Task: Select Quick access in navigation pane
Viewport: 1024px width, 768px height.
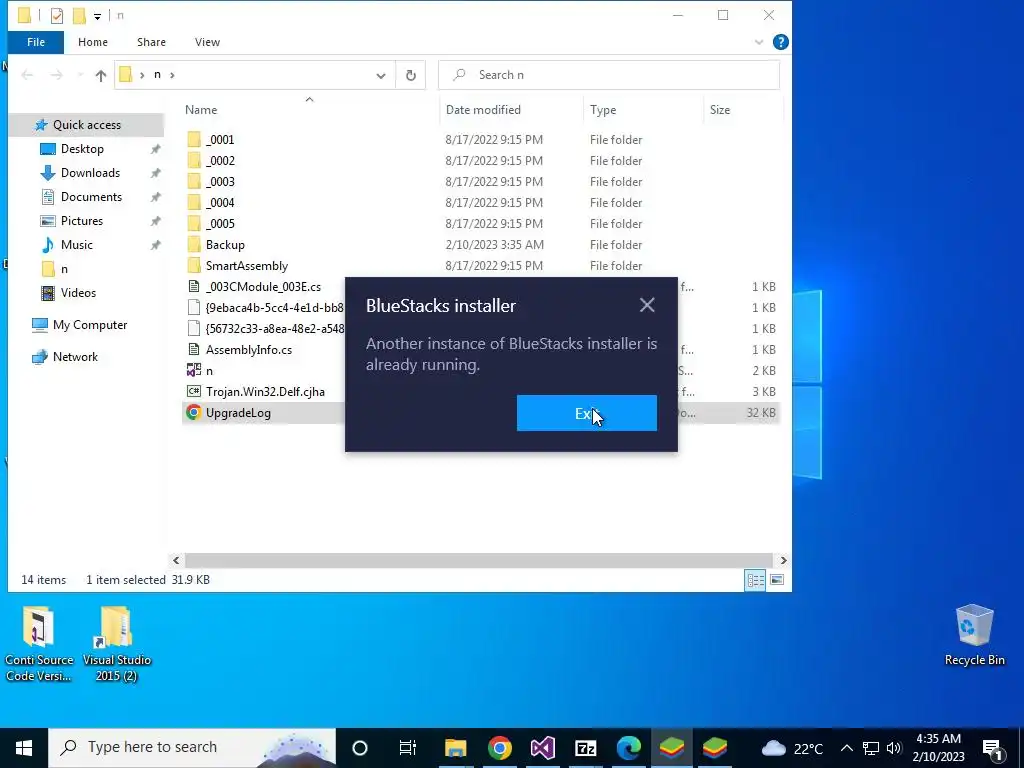Action: (x=87, y=125)
